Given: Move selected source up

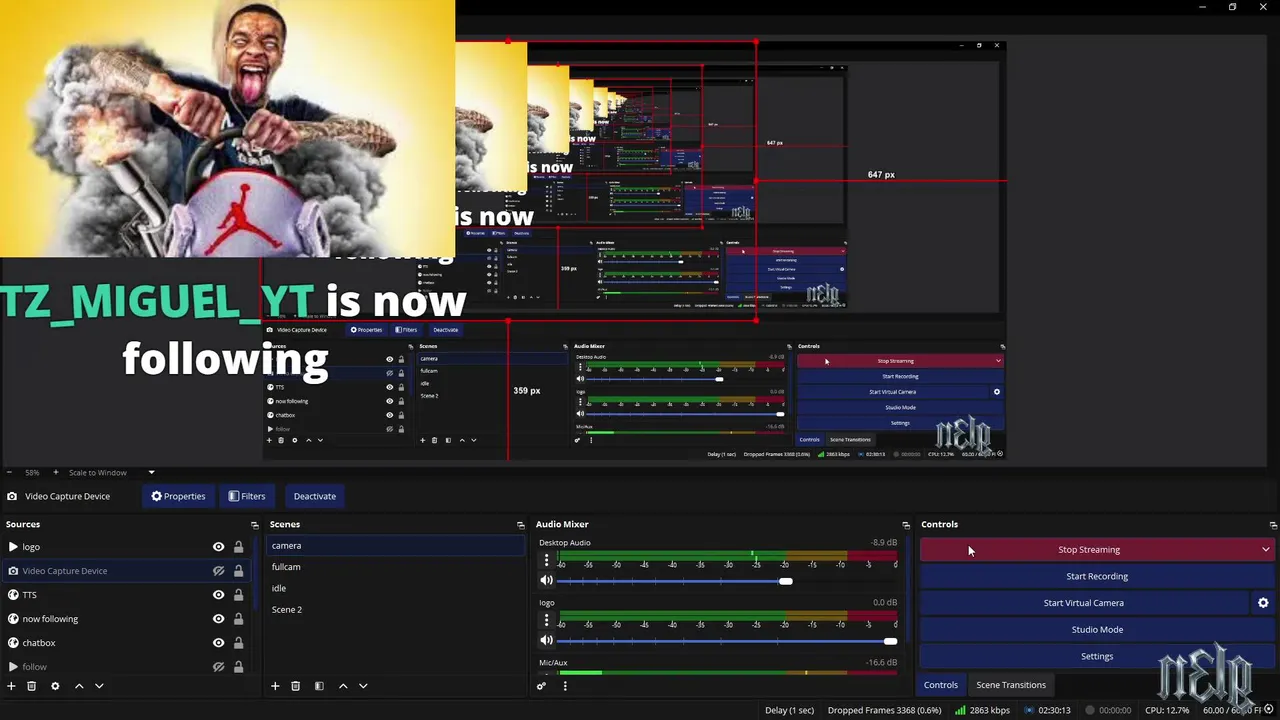Looking at the screenshot, I should point(79,686).
